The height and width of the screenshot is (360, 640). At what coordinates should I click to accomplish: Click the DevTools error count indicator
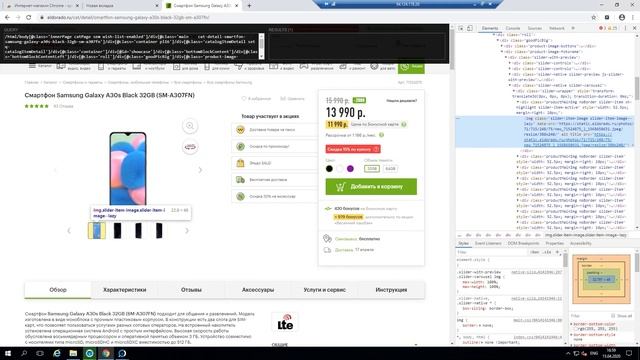pos(602,28)
